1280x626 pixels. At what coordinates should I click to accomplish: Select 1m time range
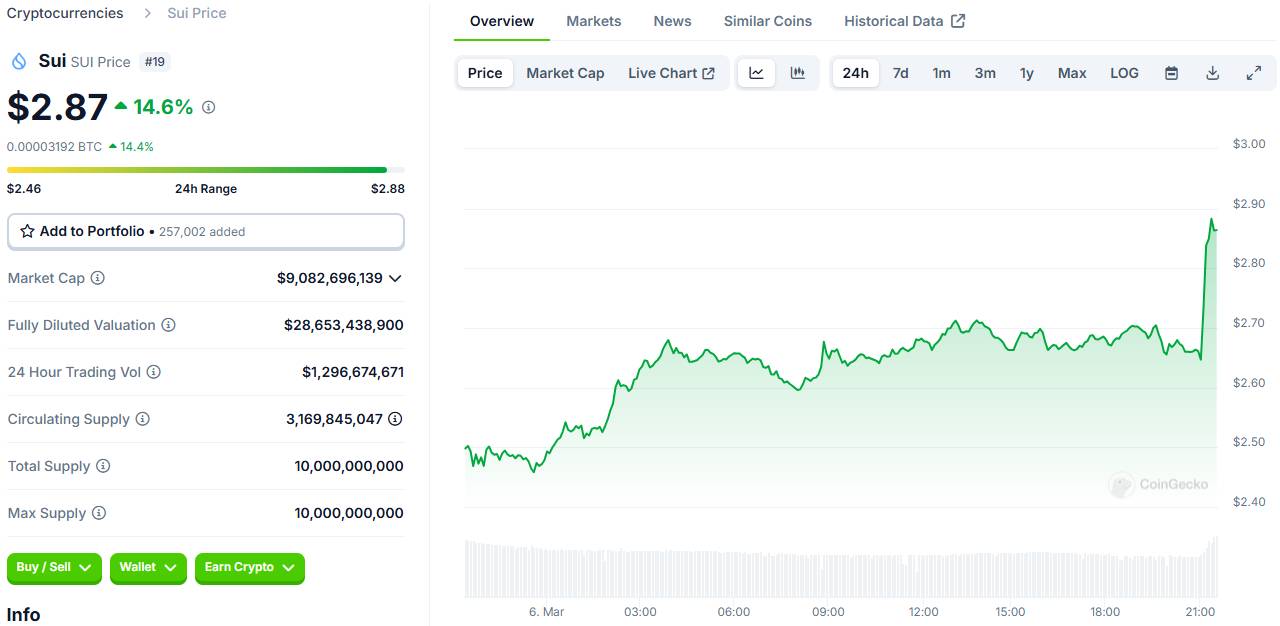pyautogui.click(x=941, y=73)
